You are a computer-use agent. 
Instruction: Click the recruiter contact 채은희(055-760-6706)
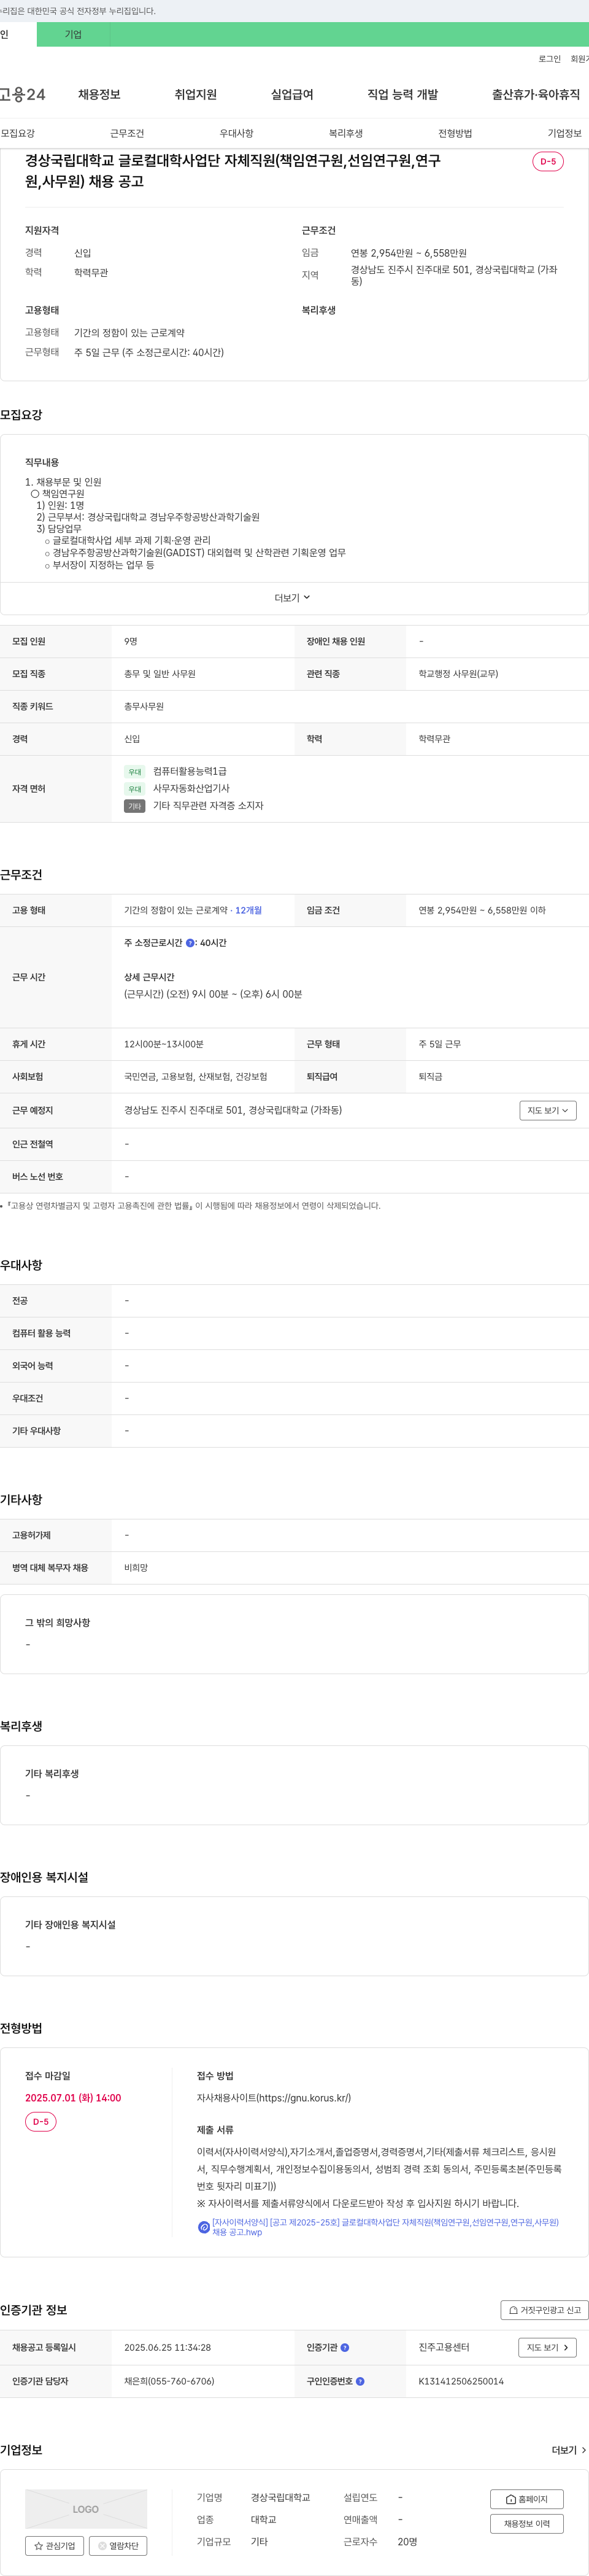click(169, 2381)
